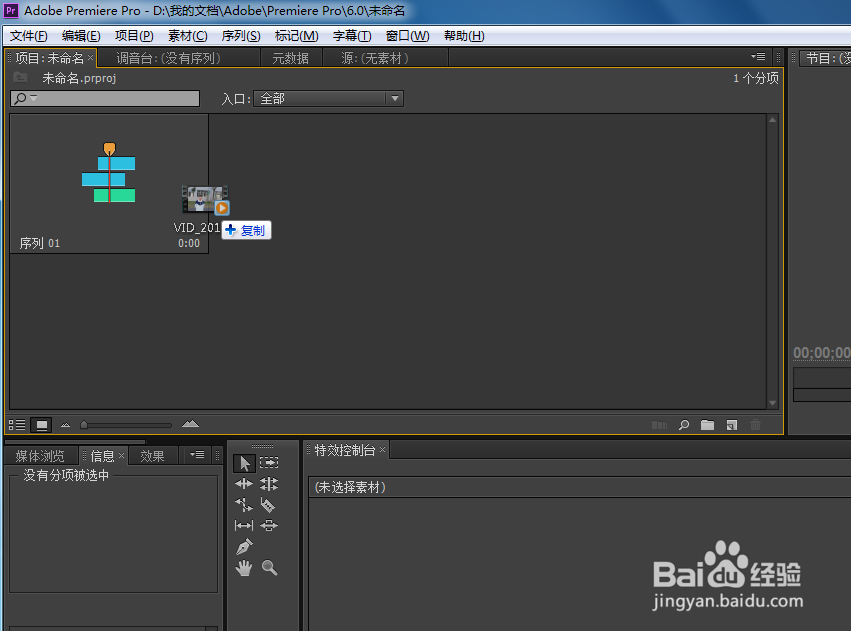Click the Find icon in project panel footer

click(684, 425)
